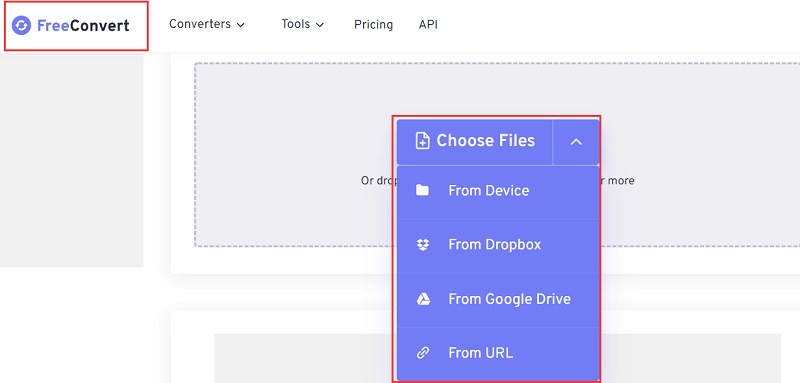
Task: Click the file-plus icon on Choose Files
Action: click(422, 141)
